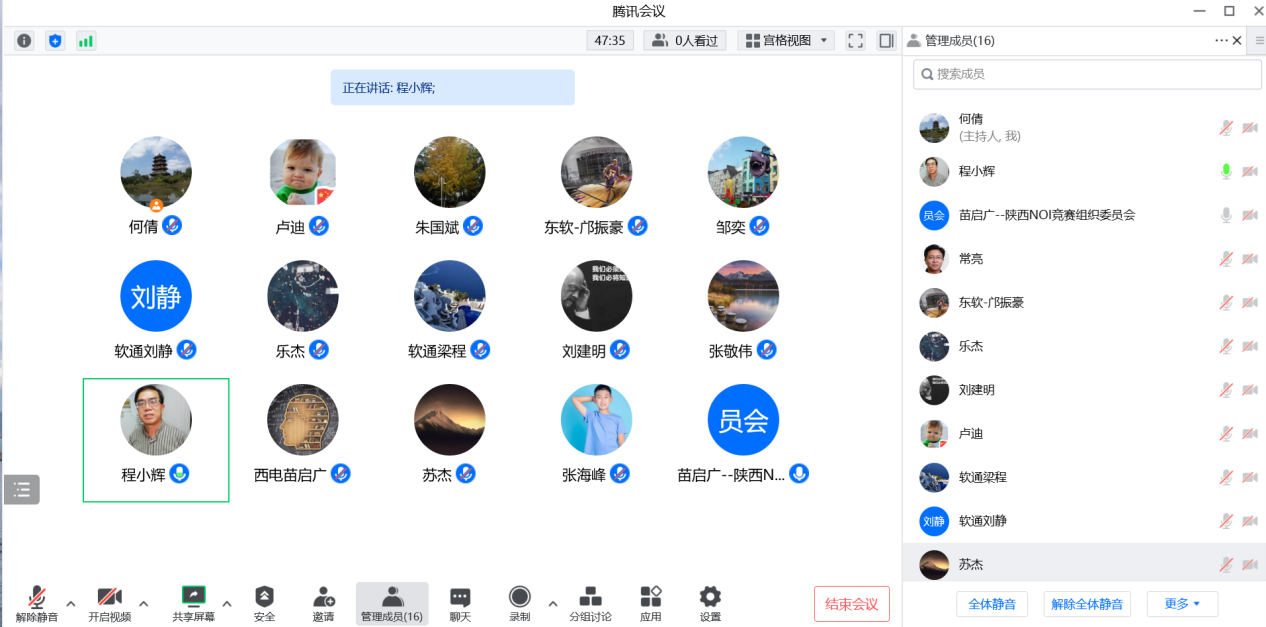Open Apps (应用) in toolbar
Viewport: 1266px width, 627px height.
pos(651,604)
